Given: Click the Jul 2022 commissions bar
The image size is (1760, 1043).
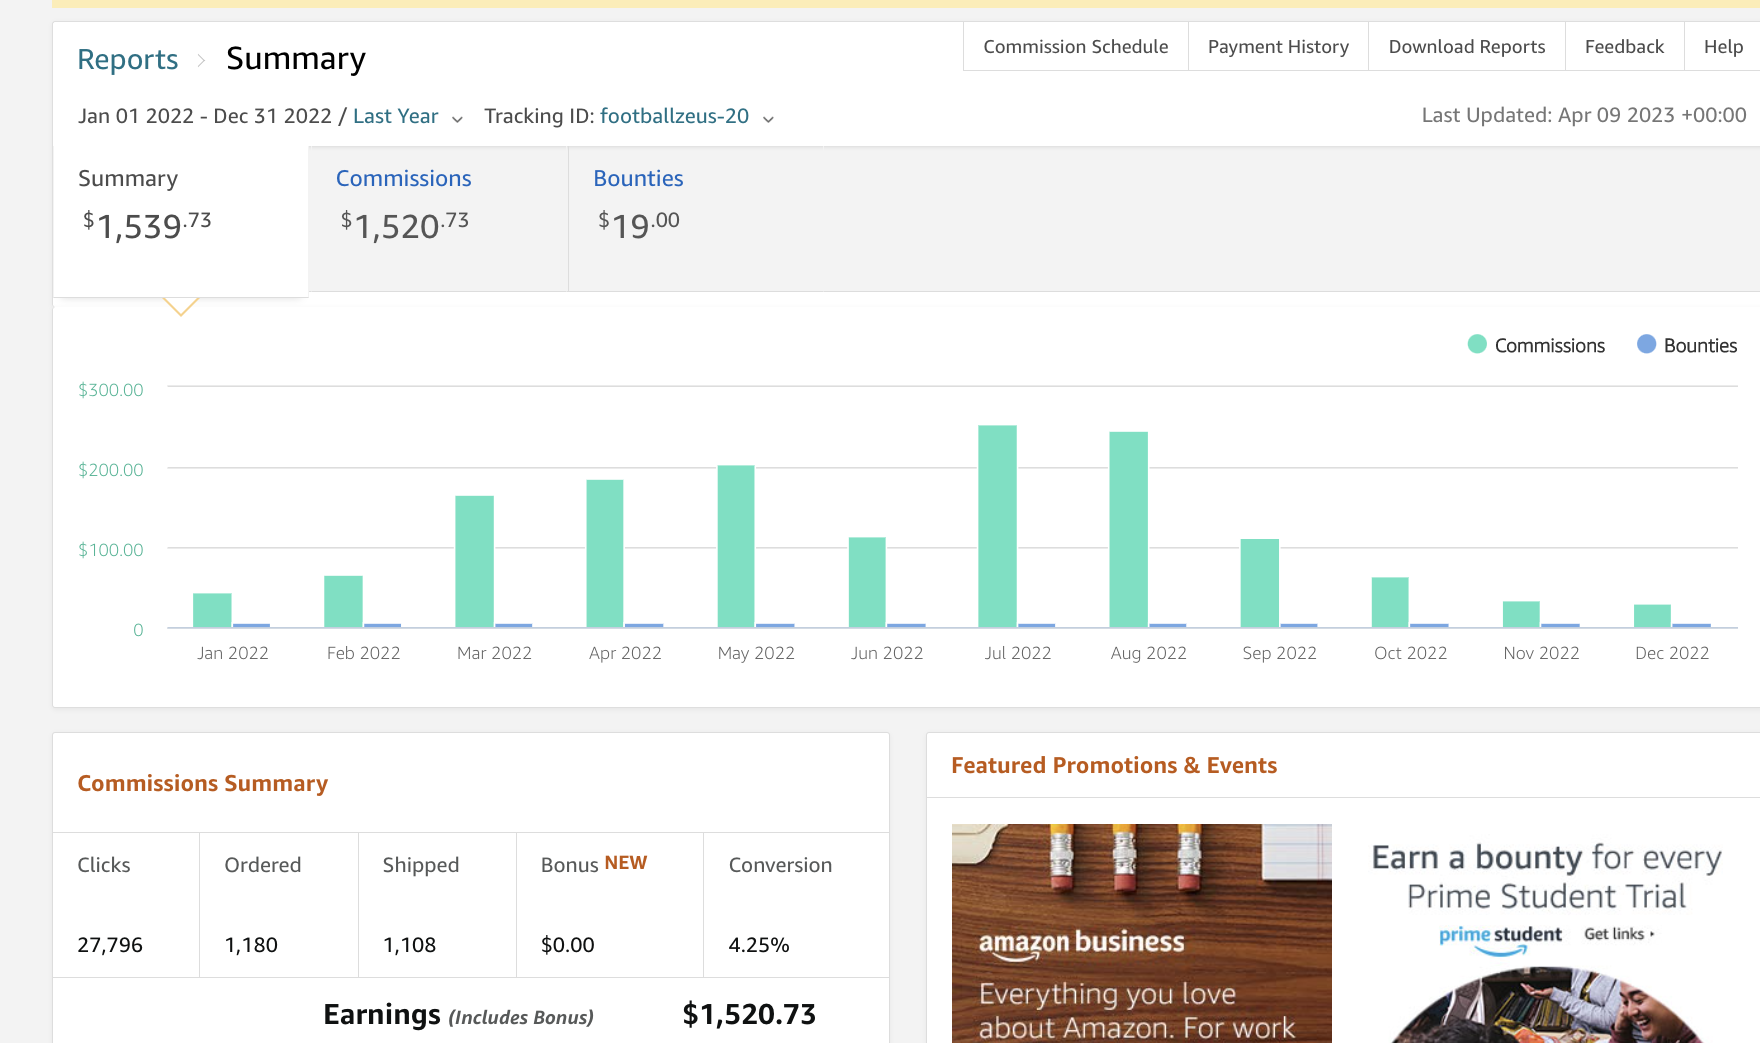Looking at the screenshot, I should click(997, 526).
